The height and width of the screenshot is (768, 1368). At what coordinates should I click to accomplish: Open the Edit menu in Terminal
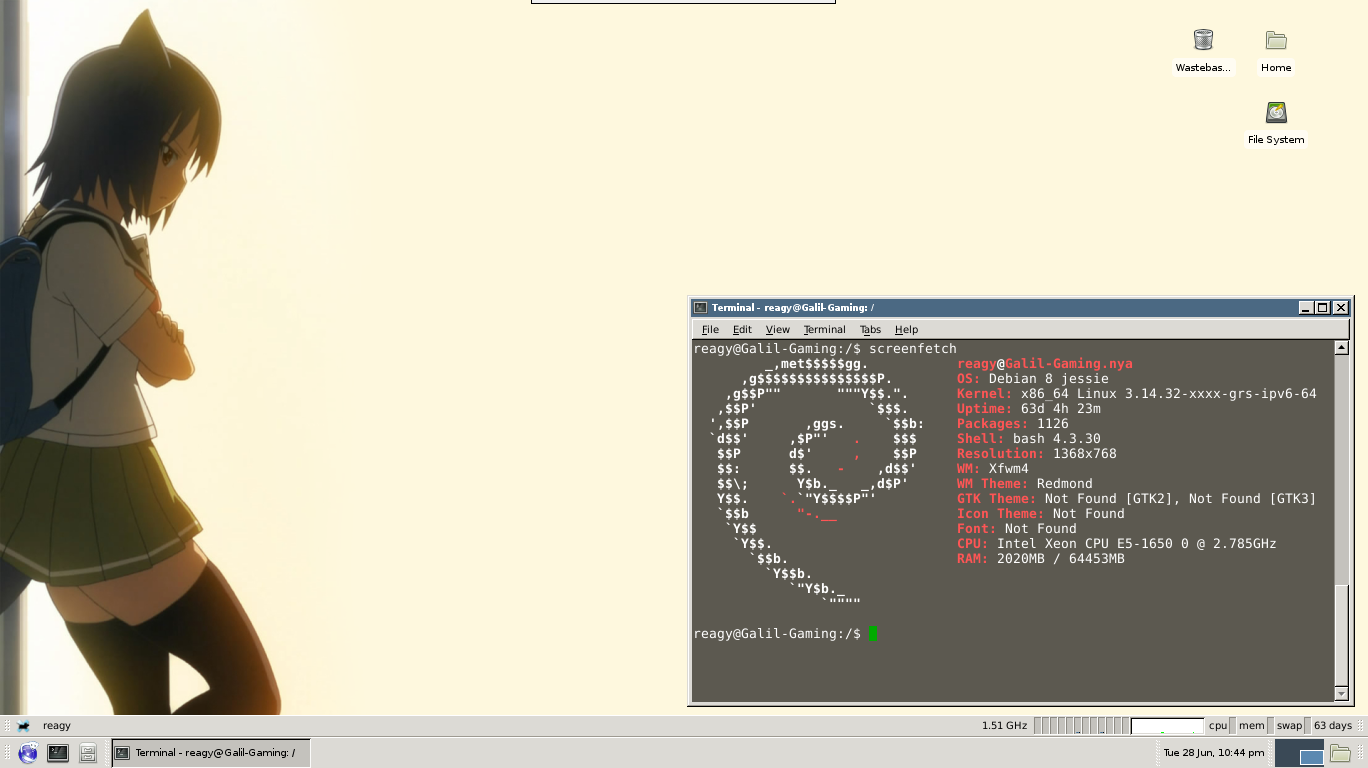point(742,329)
